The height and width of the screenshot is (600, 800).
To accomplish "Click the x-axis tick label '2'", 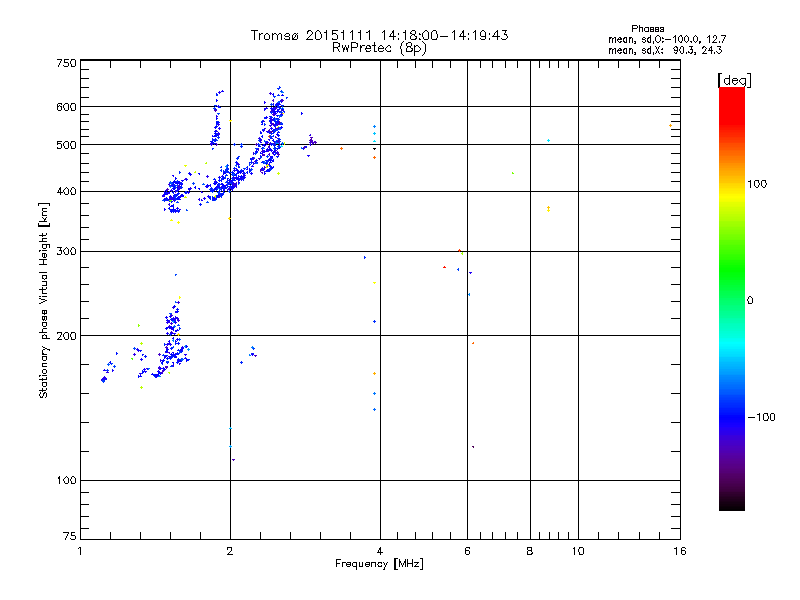I will (x=230, y=551).
